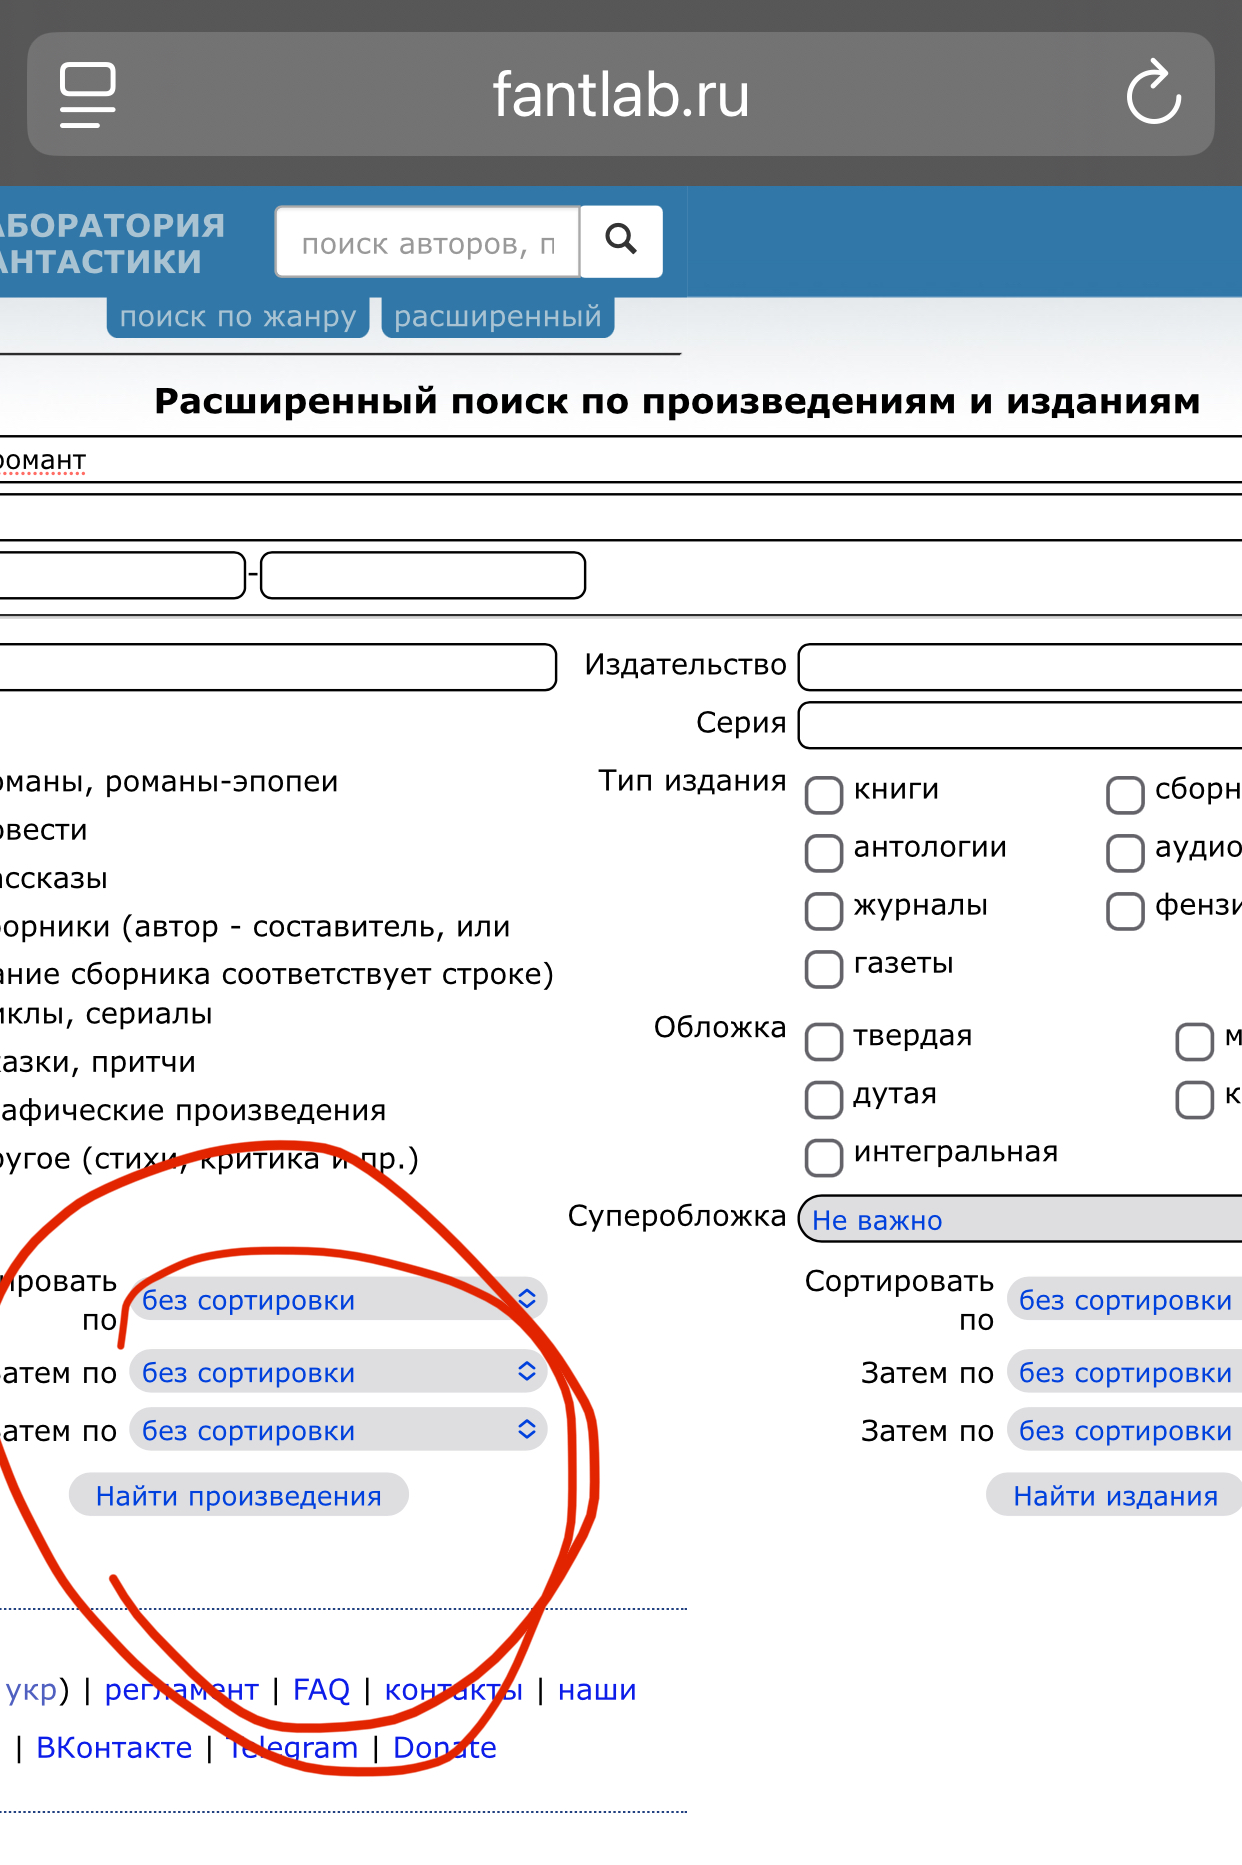This screenshot has height=1865, width=1242.
Task: Open the last 'Затем по' works sort dropdown
Action: pos(338,1430)
